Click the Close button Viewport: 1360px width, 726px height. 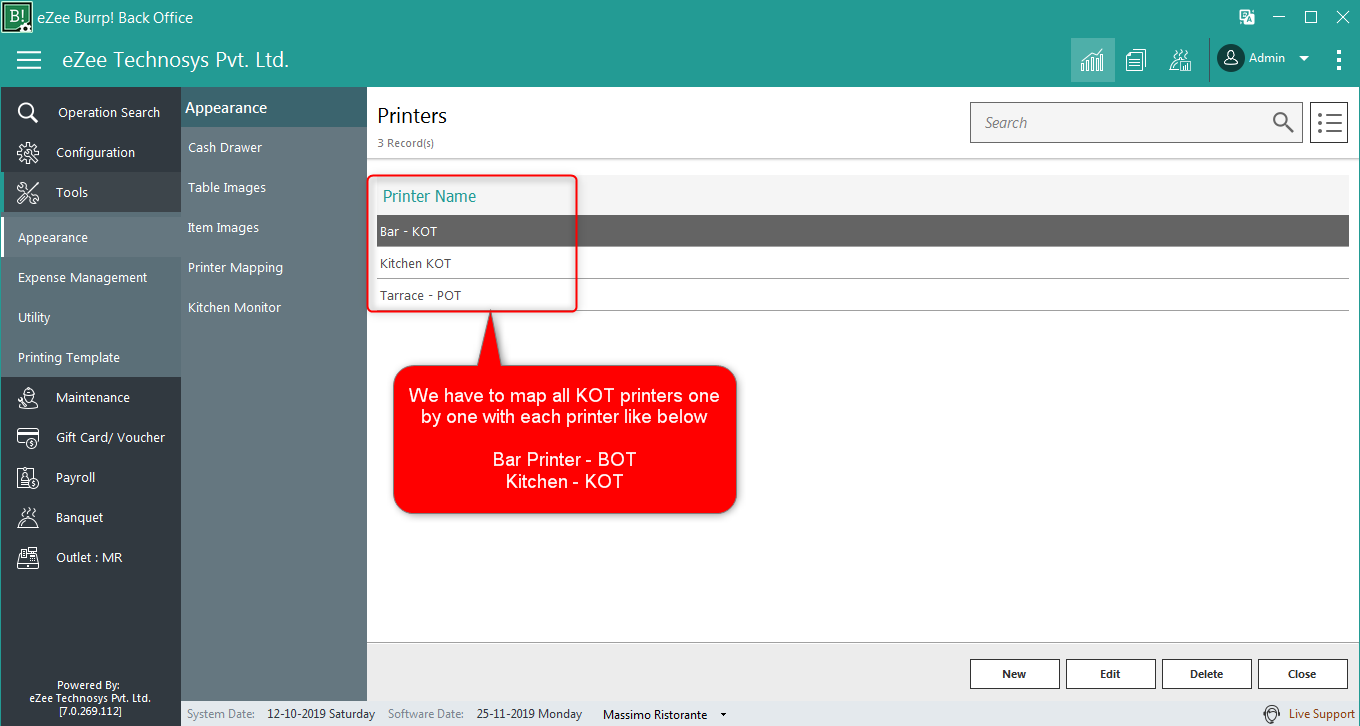1302,674
